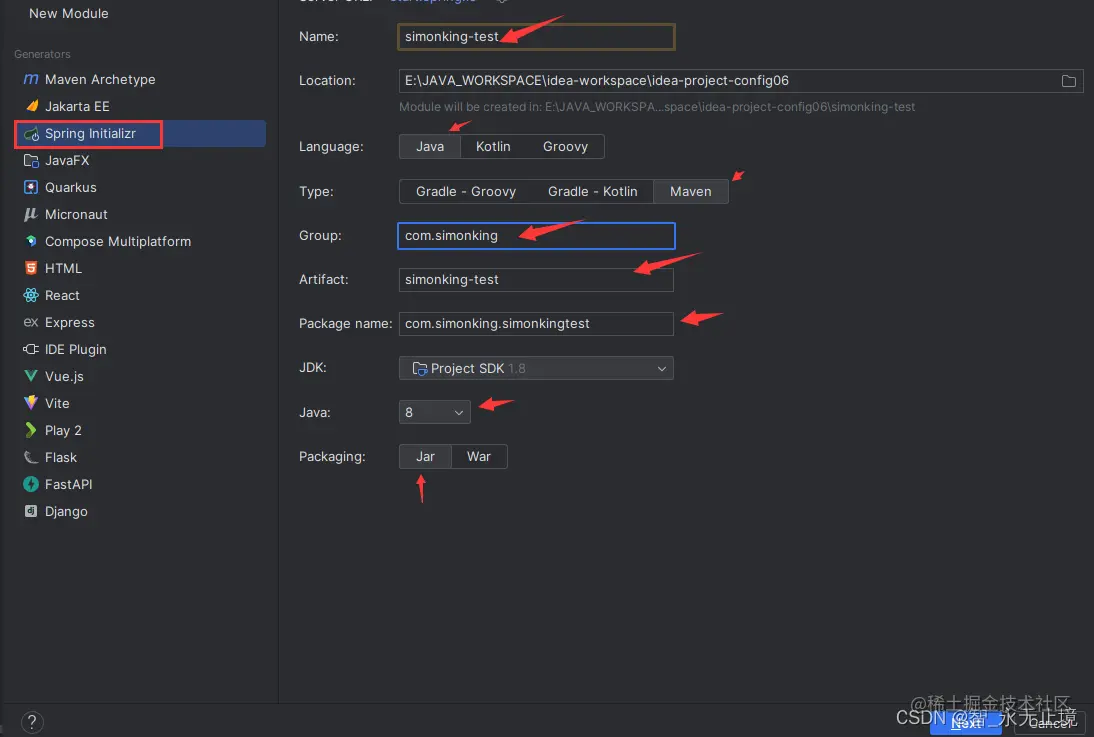This screenshot has height=737, width=1094.
Task: Click the Flask generator icon
Action: coord(31,457)
